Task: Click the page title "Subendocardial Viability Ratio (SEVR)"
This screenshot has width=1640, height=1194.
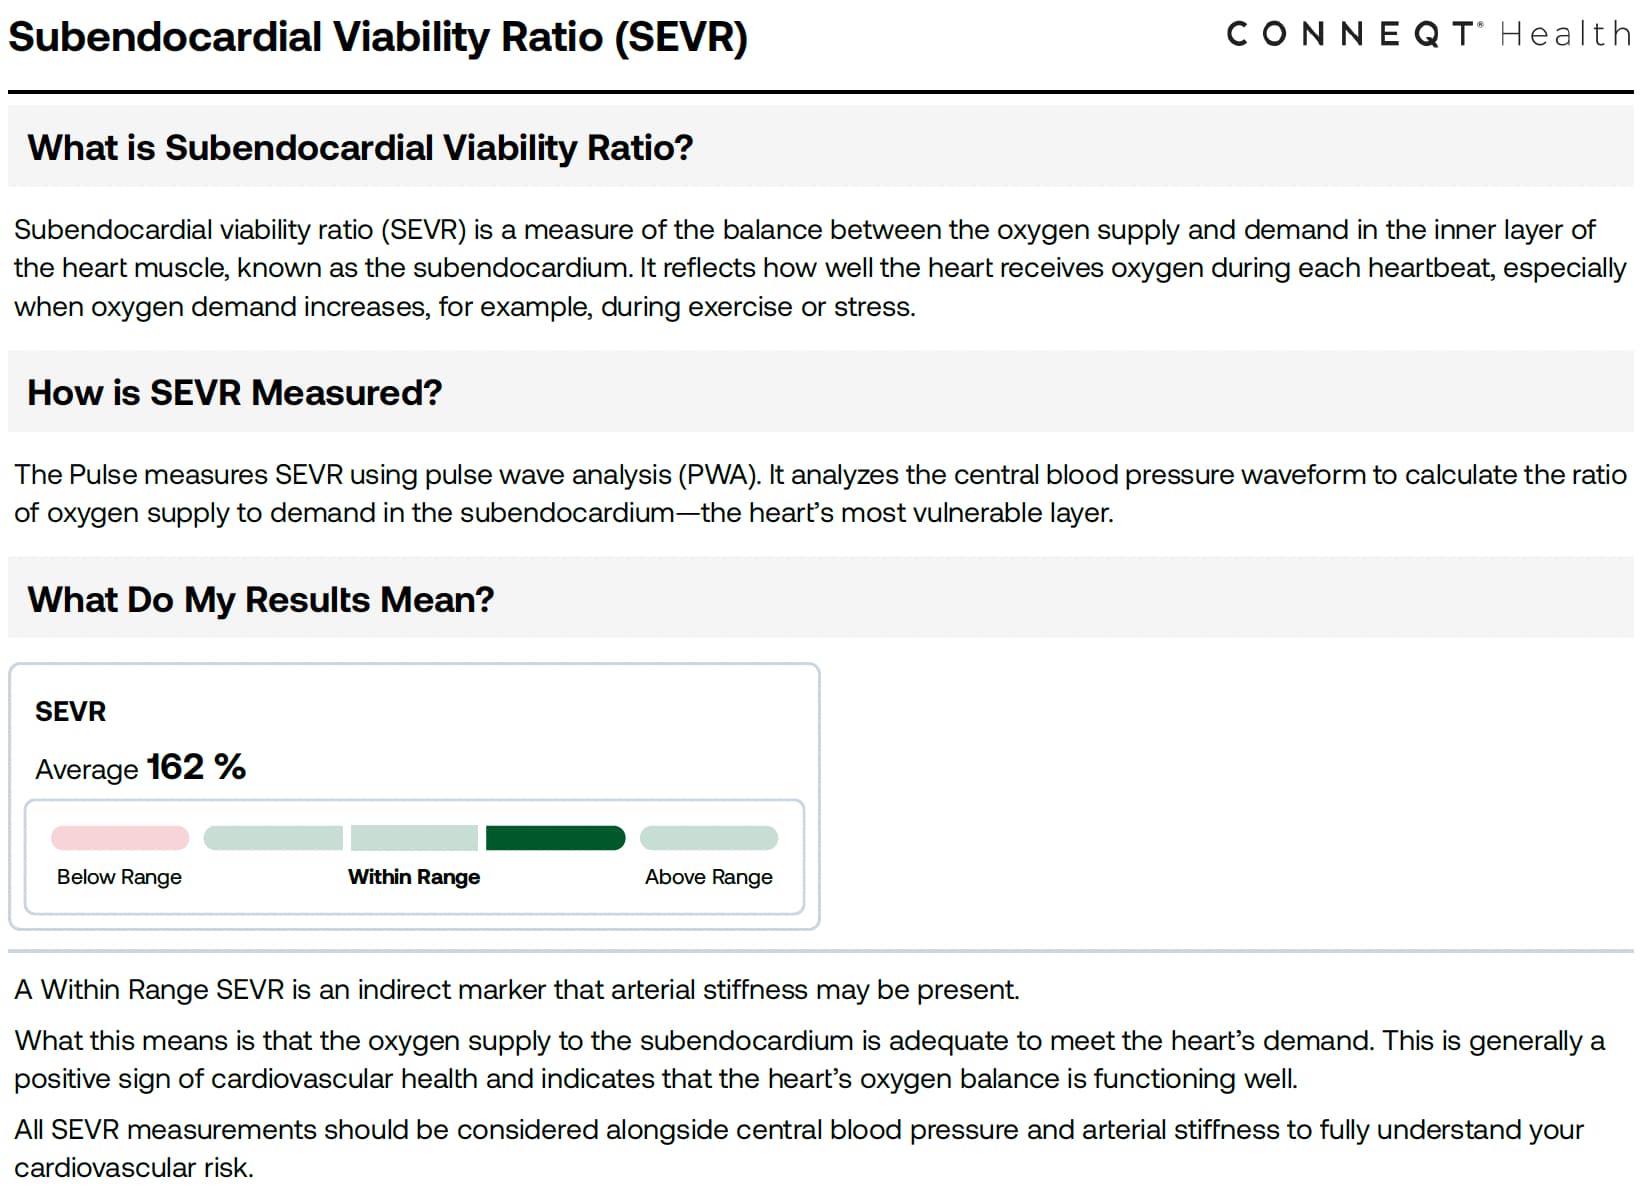Action: [x=378, y=38]
